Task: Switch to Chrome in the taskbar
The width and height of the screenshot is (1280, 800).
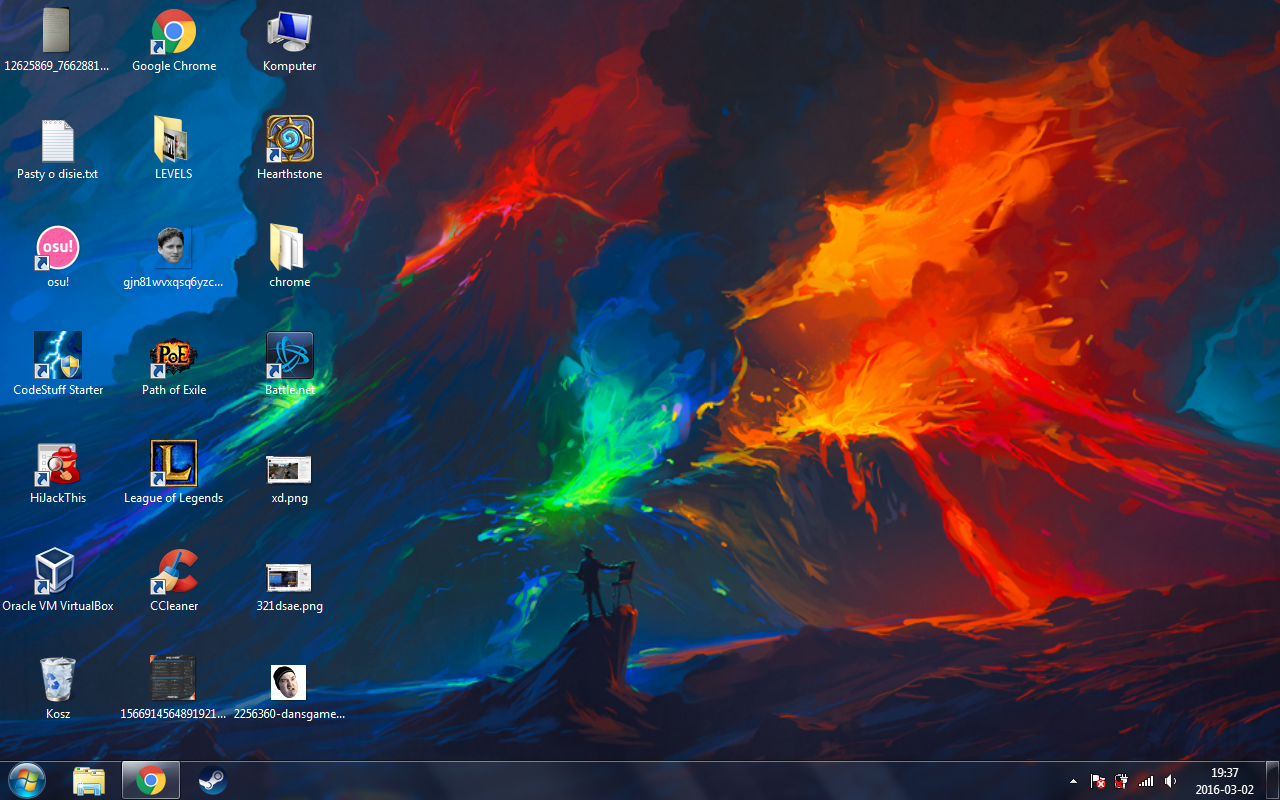Action: [151, 780]
